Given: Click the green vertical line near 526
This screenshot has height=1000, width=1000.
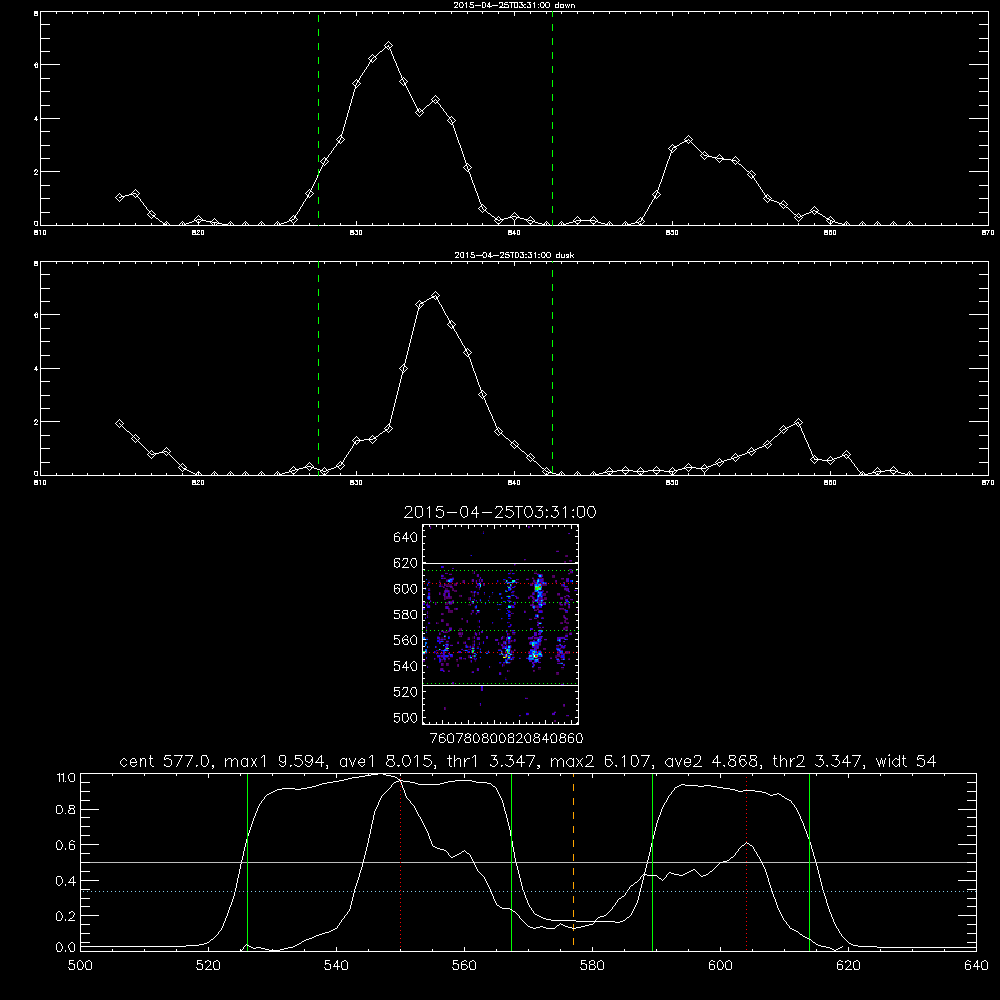Looking at the screenshot, I should coord(247,861).
